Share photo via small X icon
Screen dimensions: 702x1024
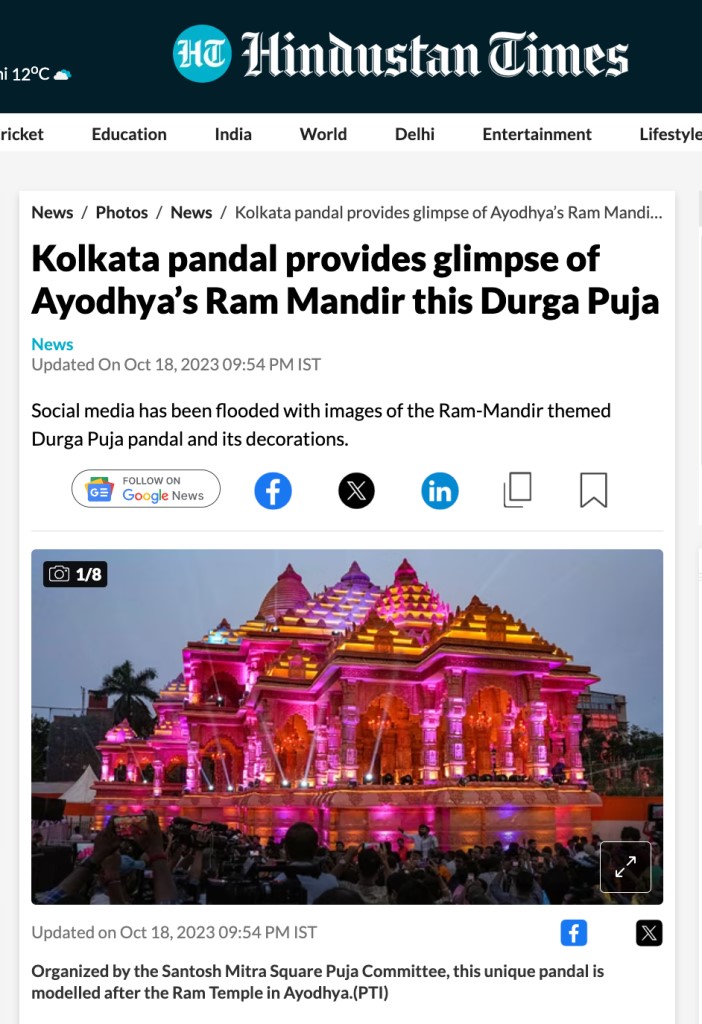pos(649,933)
